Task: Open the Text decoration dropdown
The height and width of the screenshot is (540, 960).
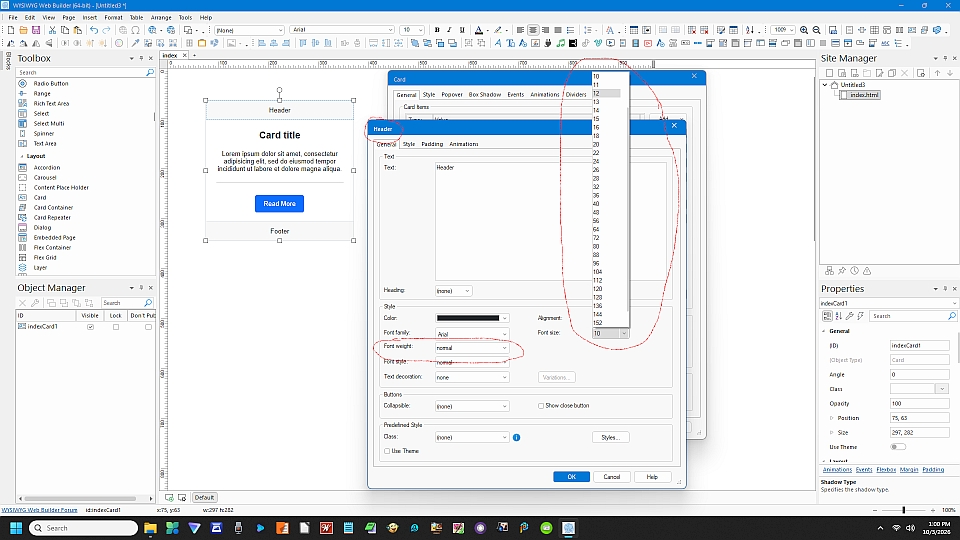Action: pos(472,377)
